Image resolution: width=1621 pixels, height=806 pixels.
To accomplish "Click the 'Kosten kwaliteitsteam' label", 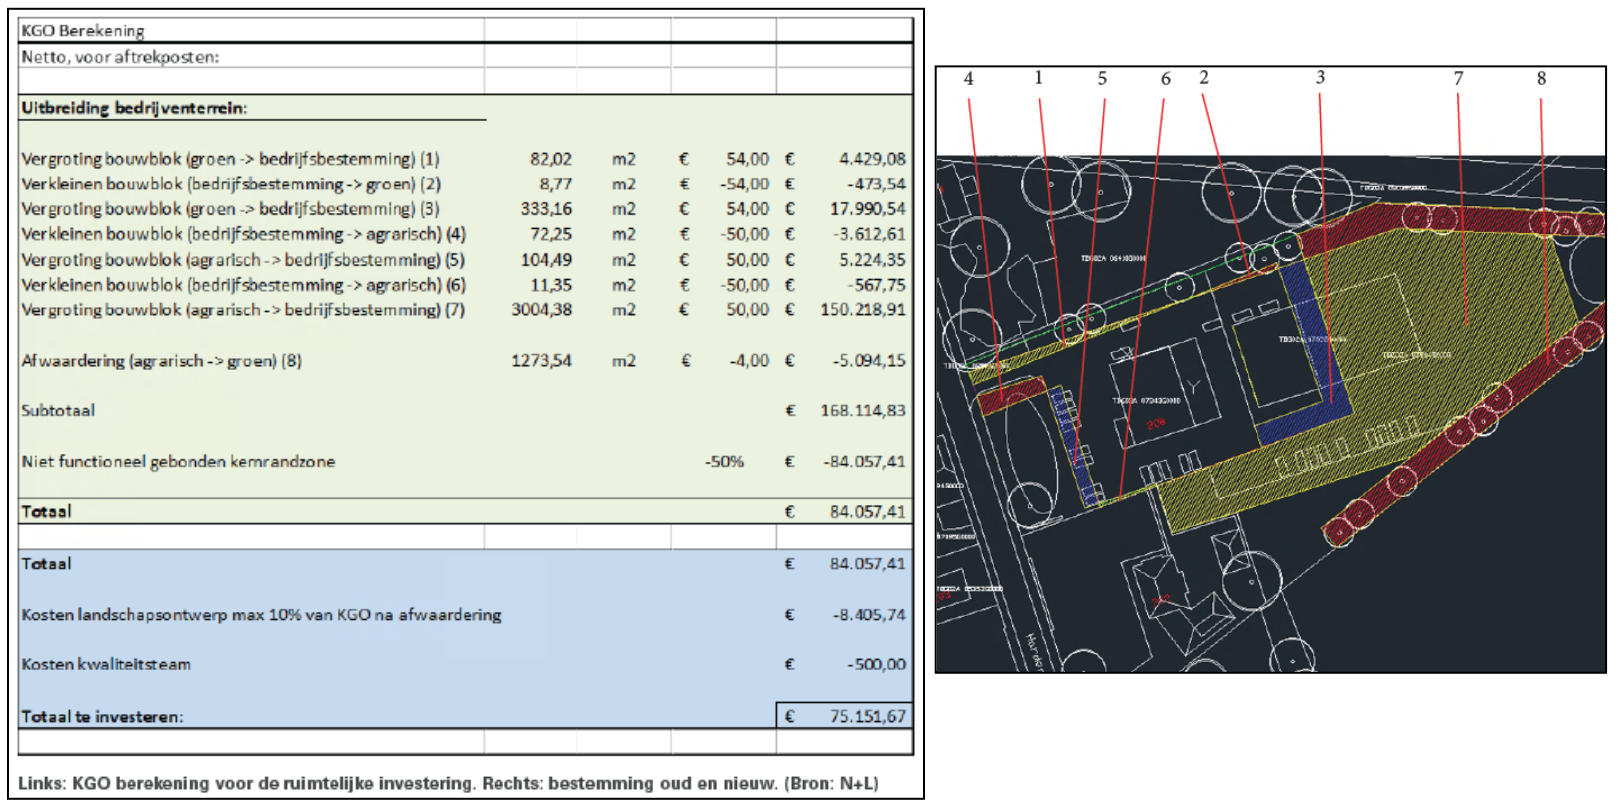I will point(106,665).
